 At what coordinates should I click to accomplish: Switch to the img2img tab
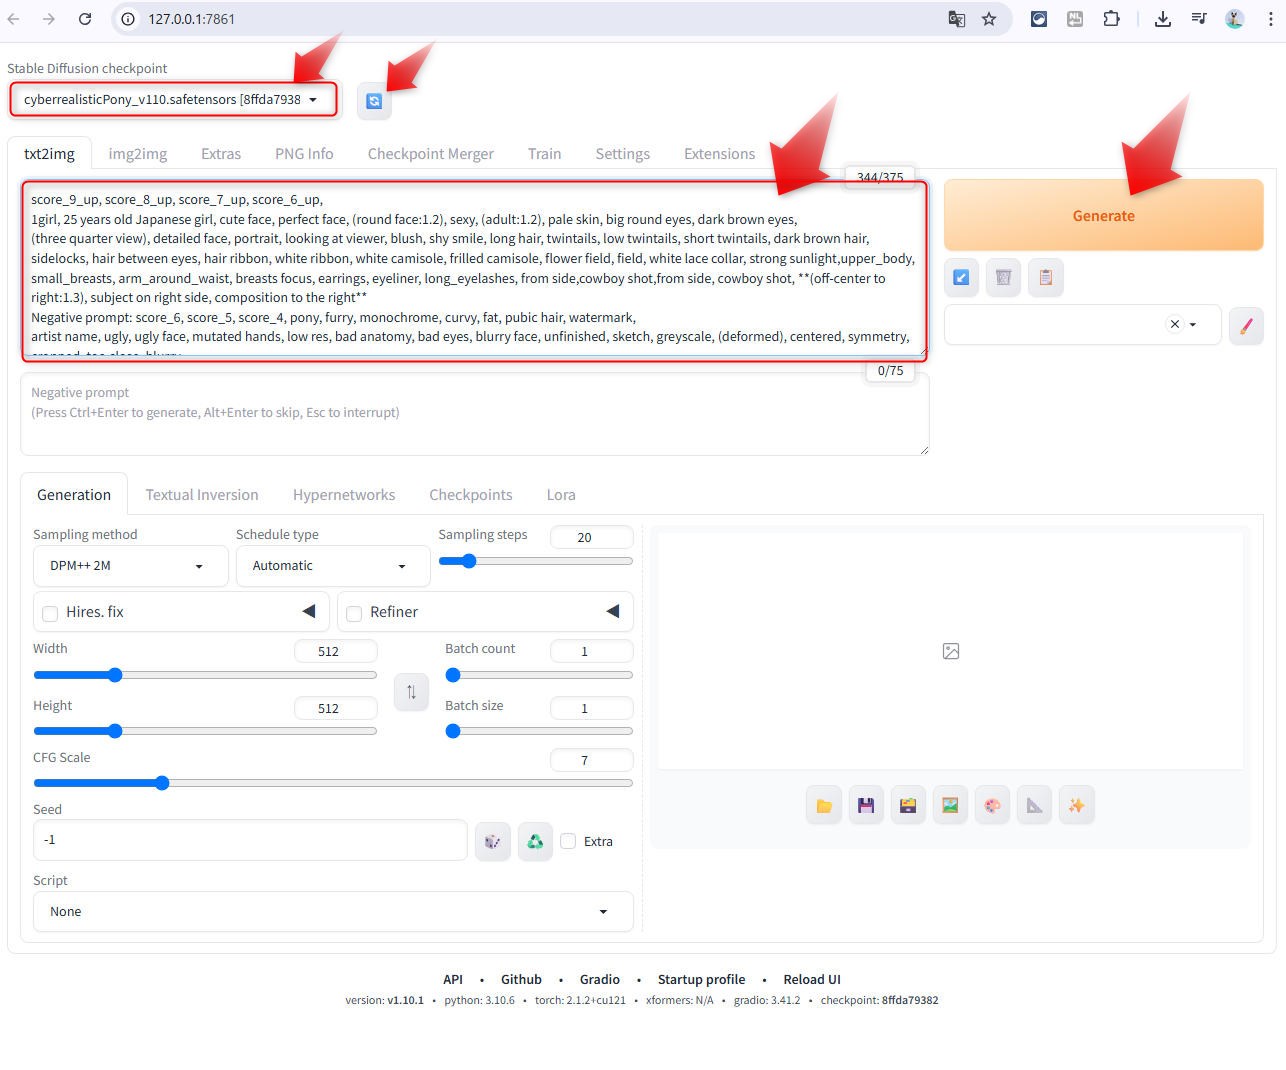[138, 154]
